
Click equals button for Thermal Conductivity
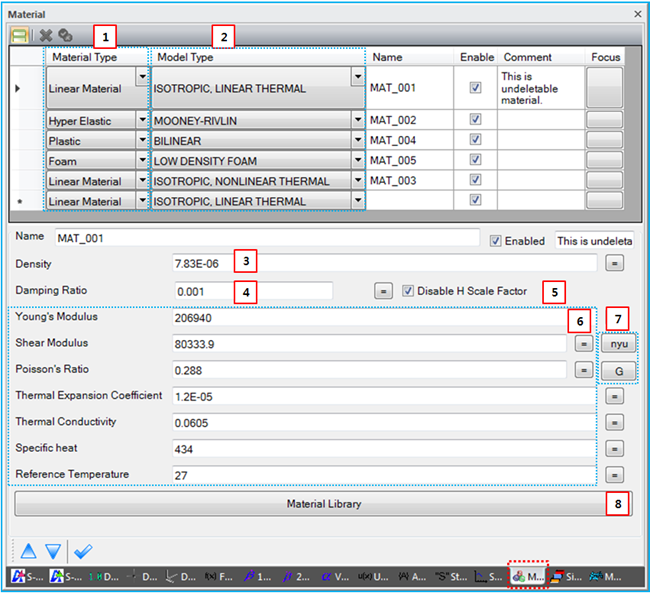[614, 423]
